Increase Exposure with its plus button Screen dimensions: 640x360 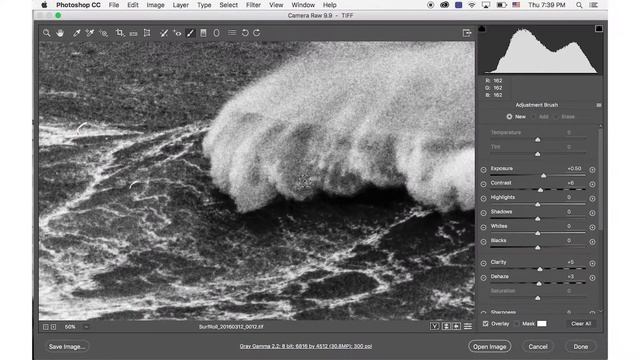pos(592,169)
